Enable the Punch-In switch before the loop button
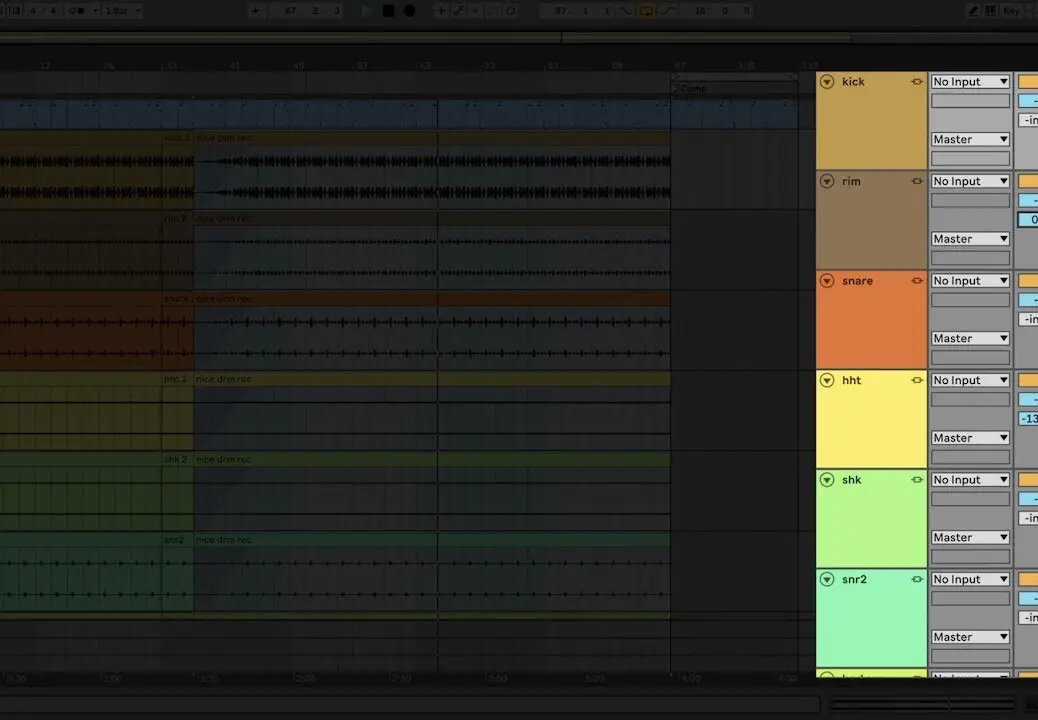This screenshot has width=1038, height=720. pos(626,11)
